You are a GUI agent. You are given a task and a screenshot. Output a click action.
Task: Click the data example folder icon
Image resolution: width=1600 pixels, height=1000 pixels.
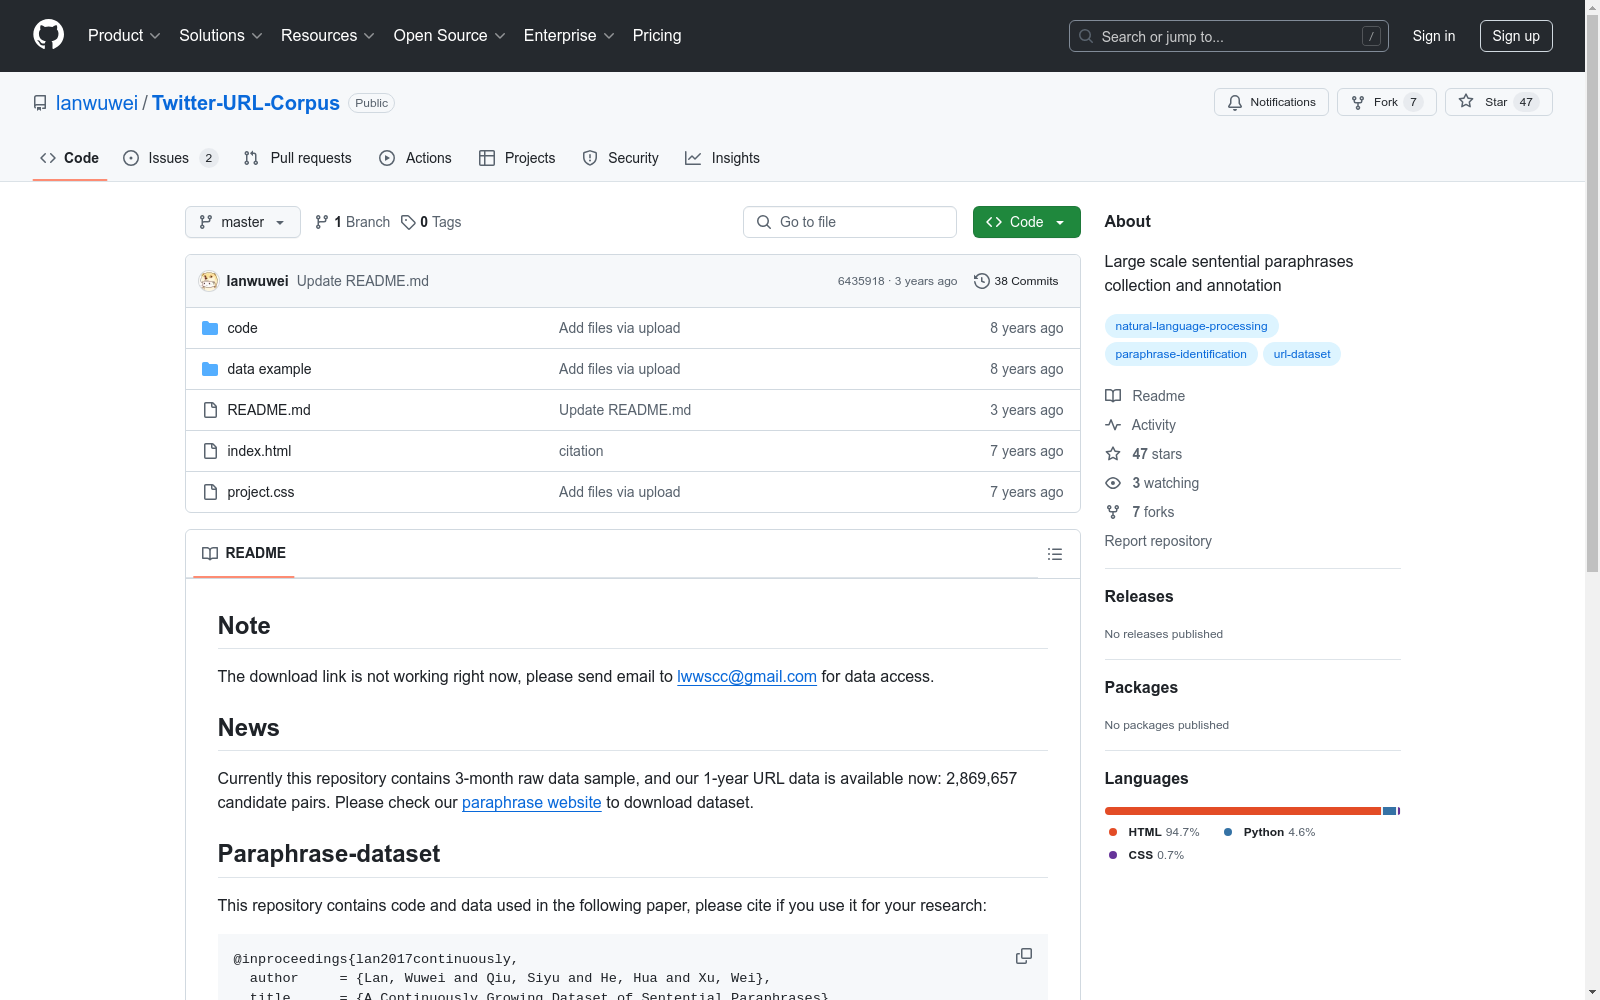coord(210,369)
